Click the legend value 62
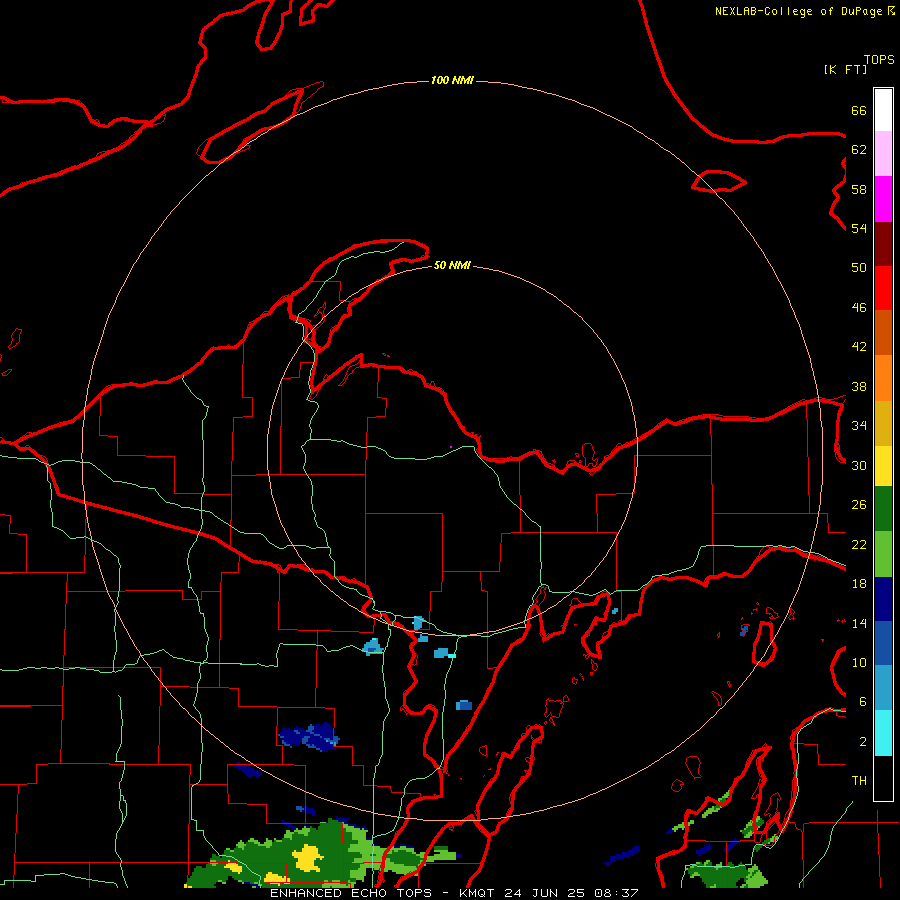The width and height of the screenshot is (900, 900). click(x=859, y=150)
